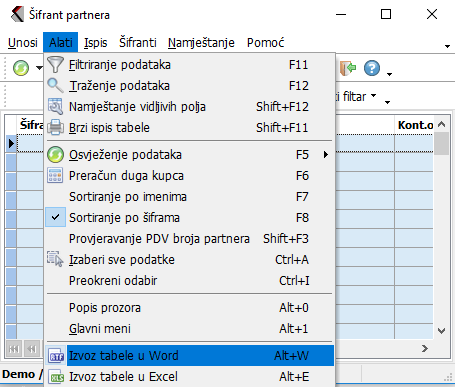This screenshot has width=455, height=387.
Task: Click the Šifra column header
Action: 30,125
